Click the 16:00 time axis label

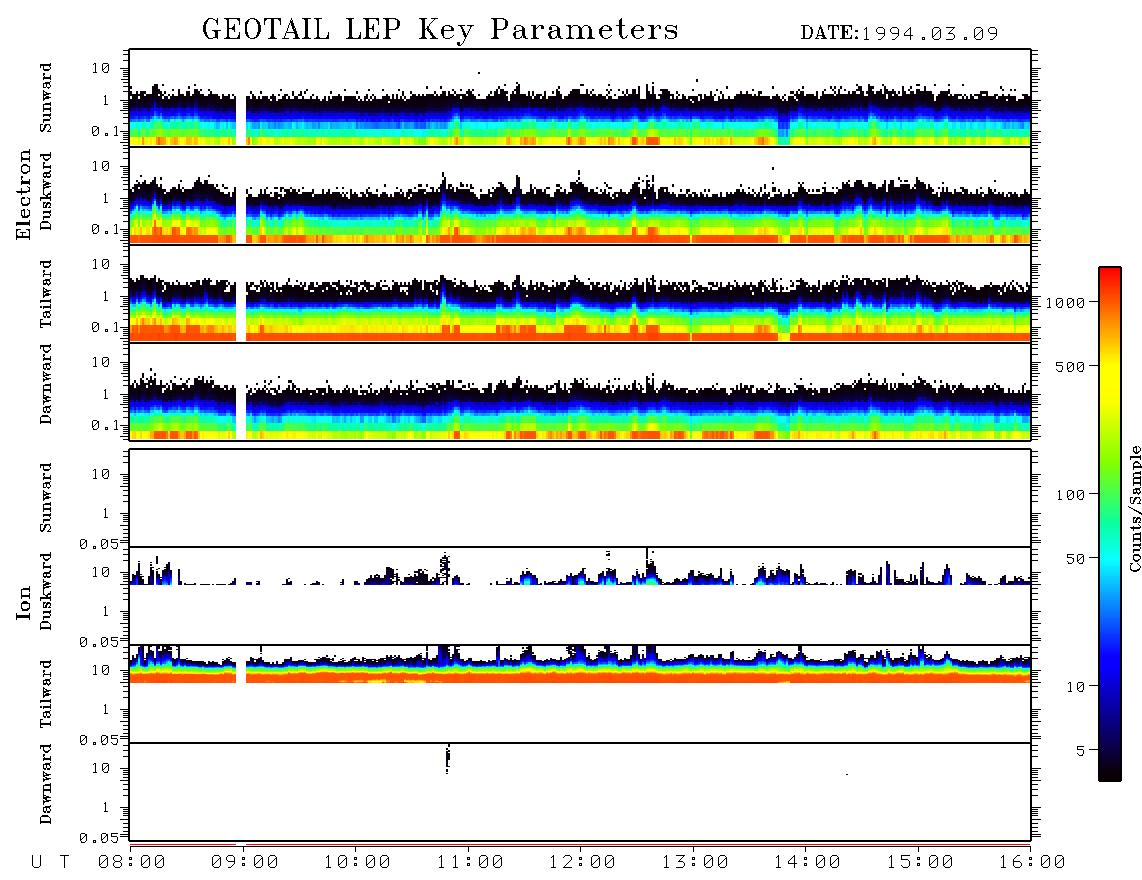click(1032, 862)
